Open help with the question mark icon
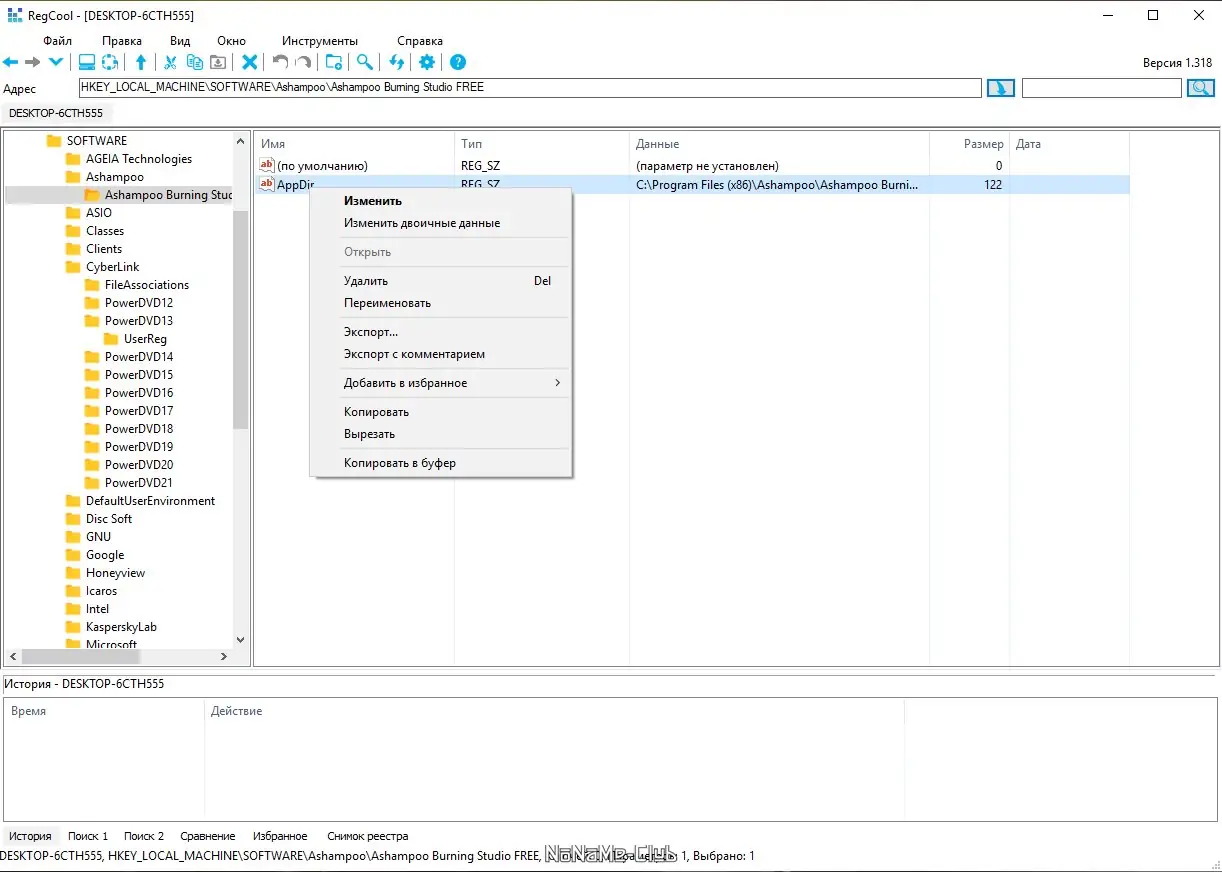The height and width of the screenshot is (872, 1222). pos(458,62)
